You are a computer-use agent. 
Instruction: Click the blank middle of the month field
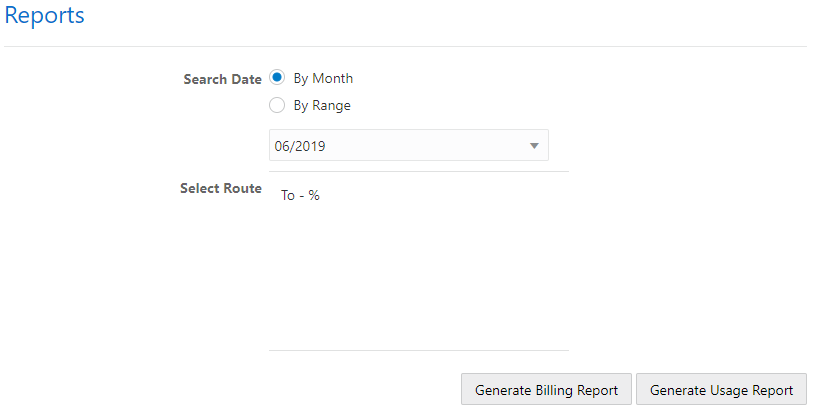420,146
